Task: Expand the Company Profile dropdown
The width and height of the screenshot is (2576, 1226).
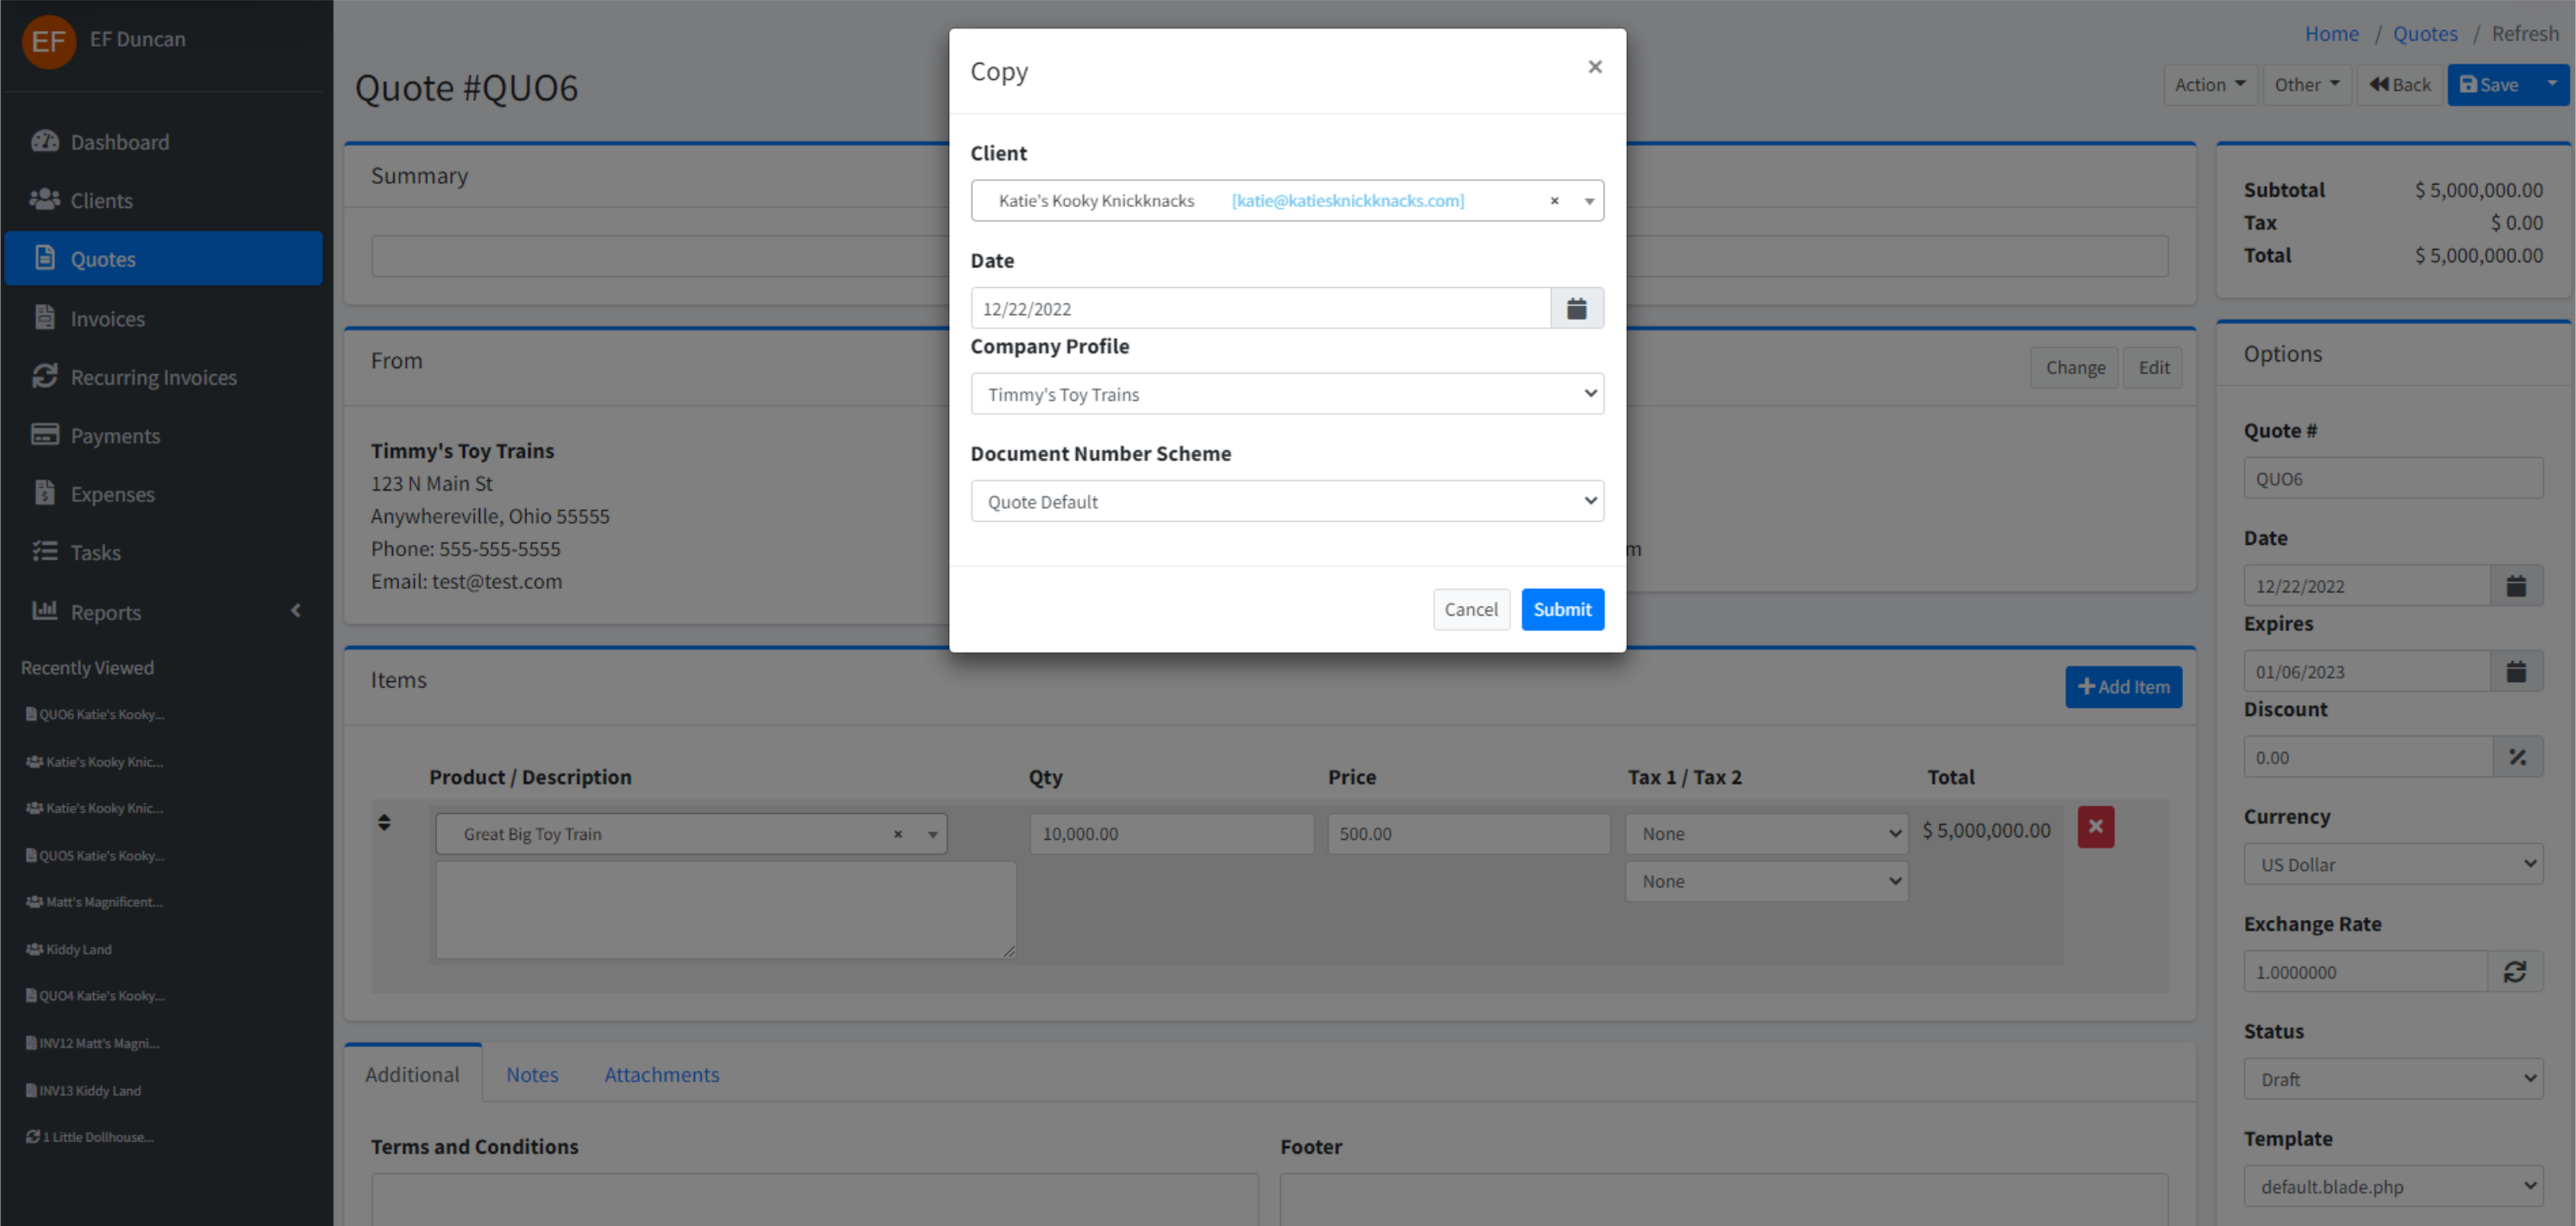Action: coord(1286,394)
